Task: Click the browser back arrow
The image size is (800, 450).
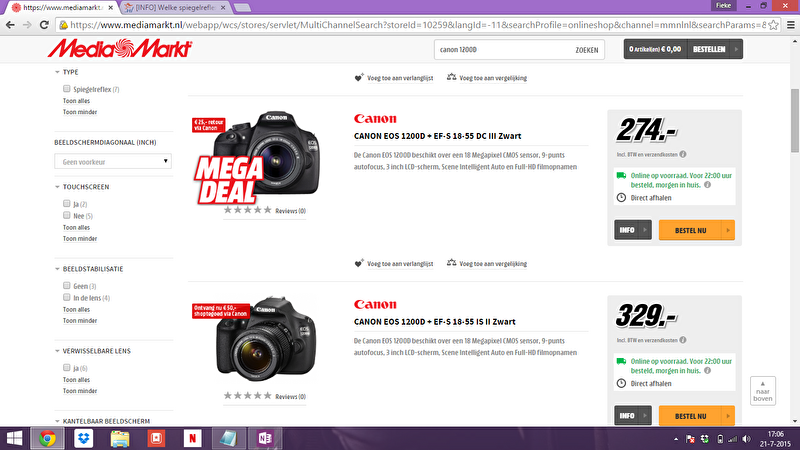Action: [x=10, y=25]
